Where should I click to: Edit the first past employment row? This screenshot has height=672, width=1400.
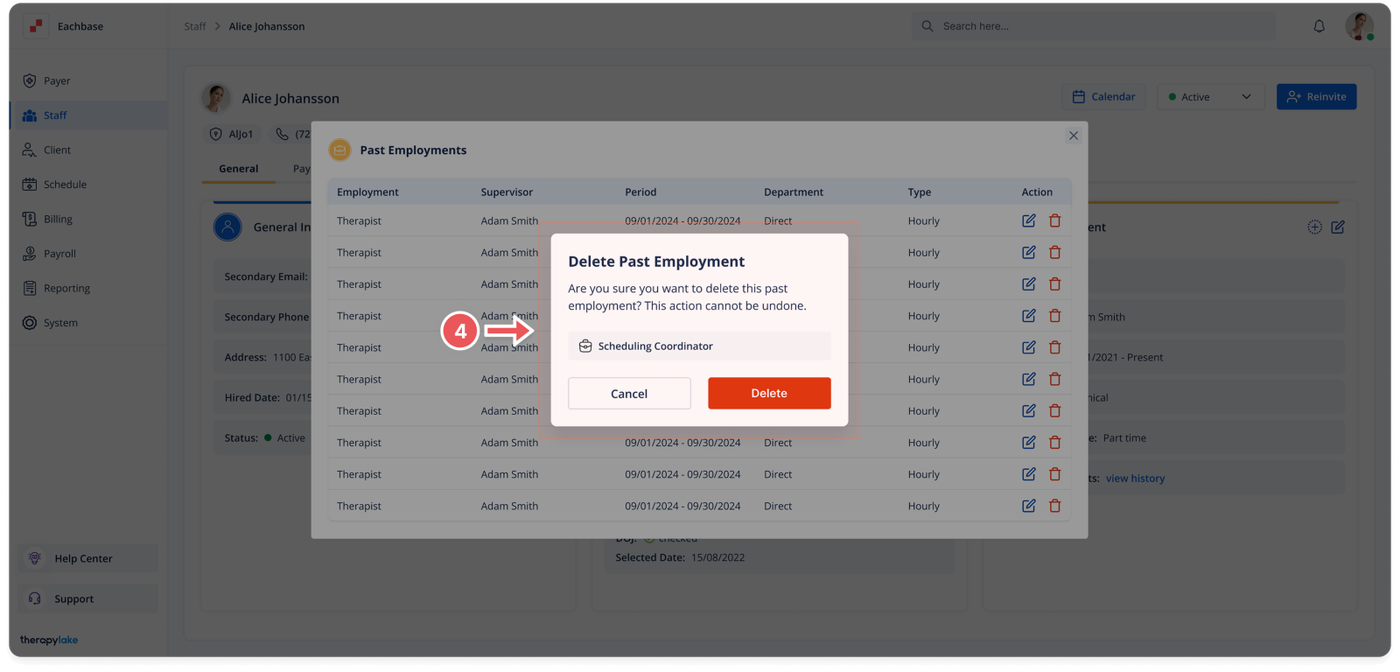[x=1029, y=220]
